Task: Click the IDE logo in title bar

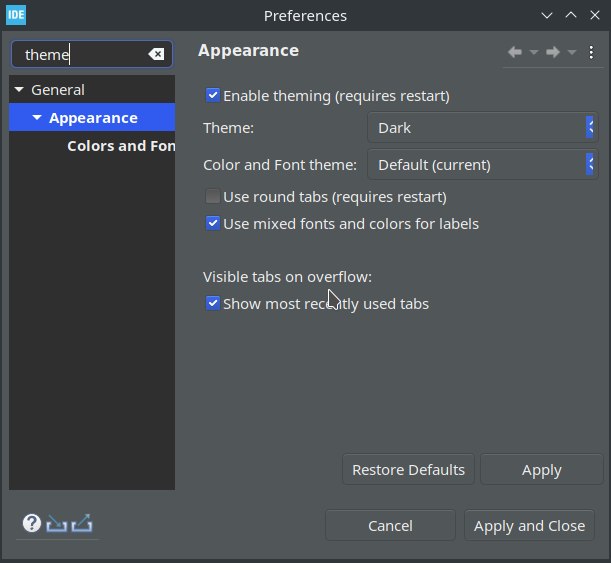Action: click(16, 15)
